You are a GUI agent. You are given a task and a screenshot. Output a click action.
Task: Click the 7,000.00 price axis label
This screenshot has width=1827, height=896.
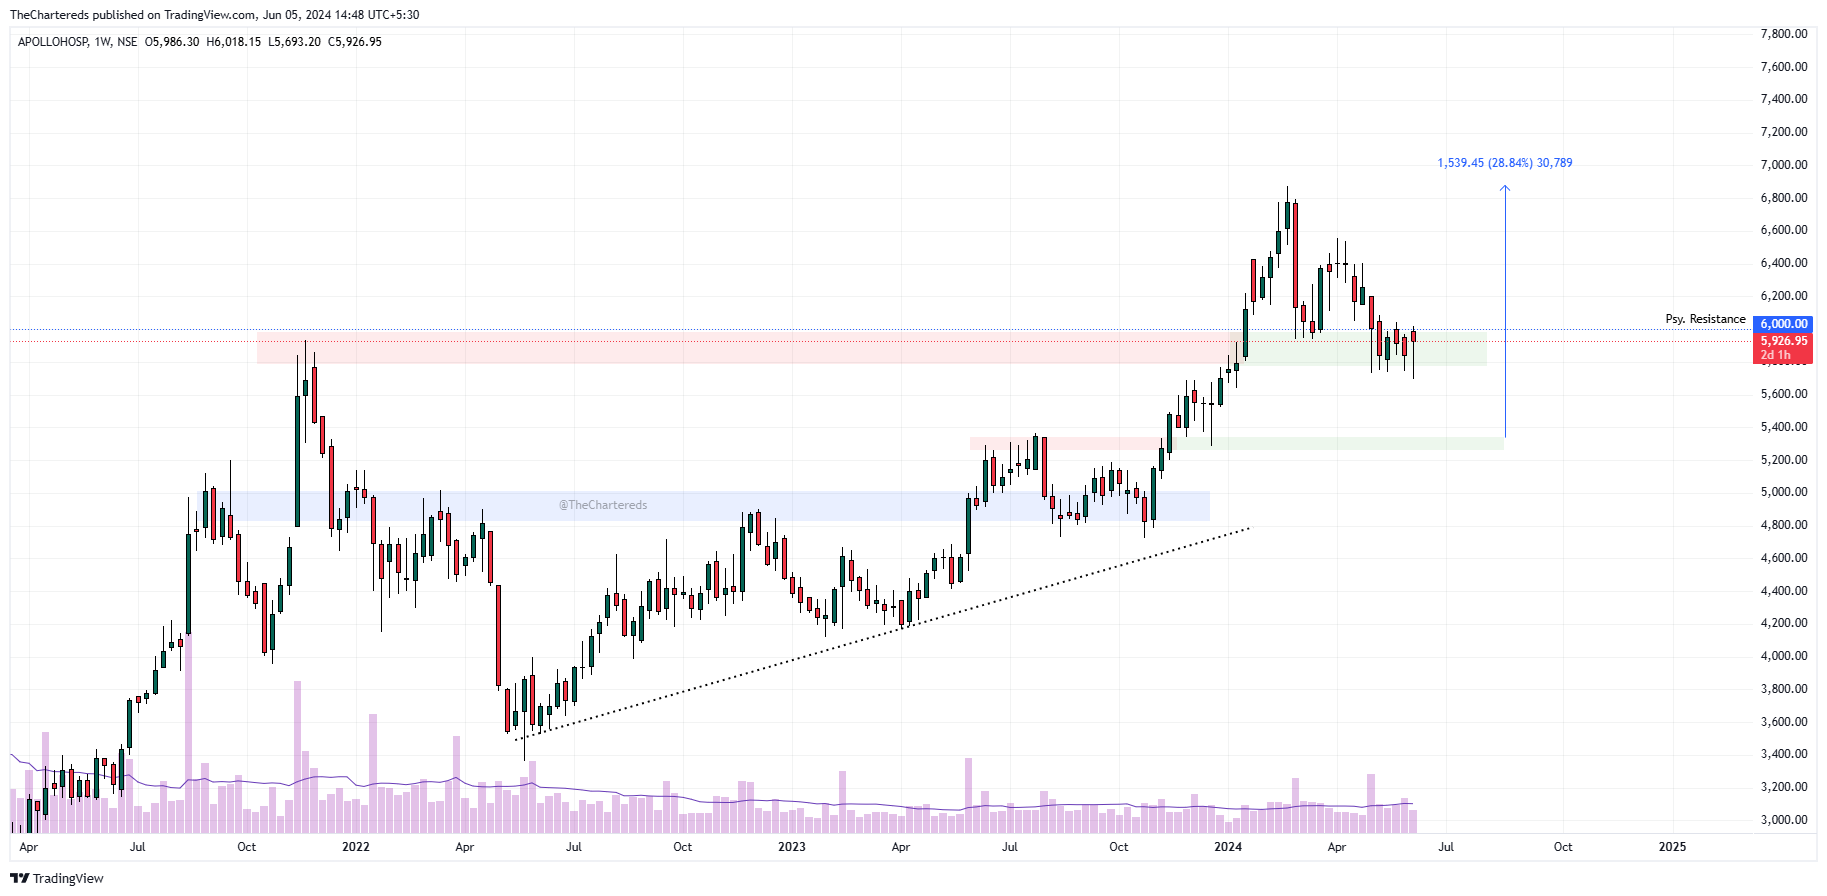(x=1784, y=165)
